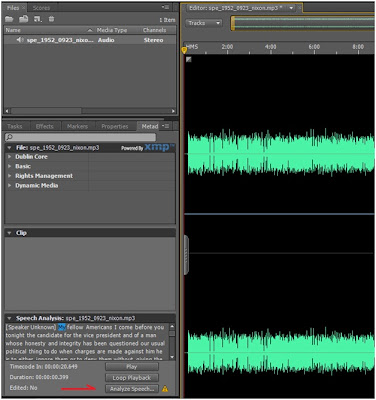
Task: Click the panel collapse grip left of waveform
Action: [186, 255]
